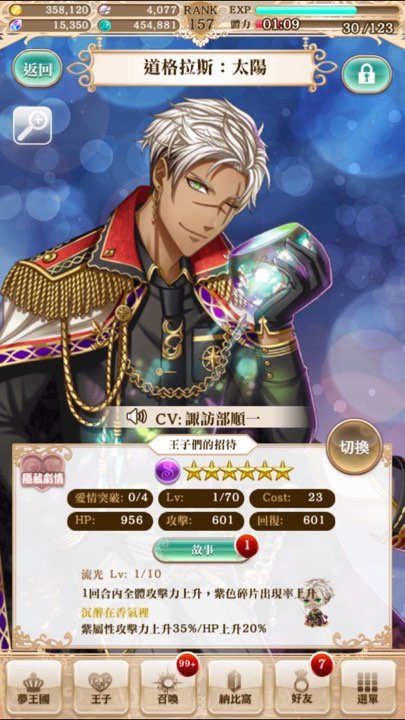
Task: Toggle the lock icon for this card
Action: point(366,74)
